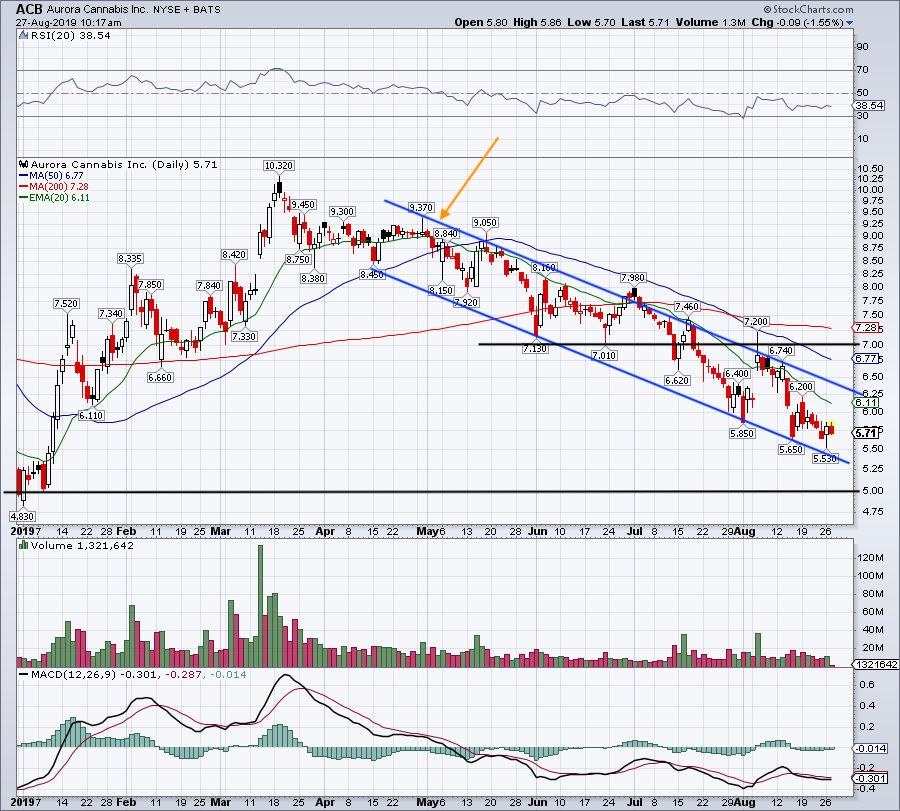This screenshot has height=811, width=900.
Task: Click the 7.200 price label
Action: pyautogui.click(x=756, y=321)
